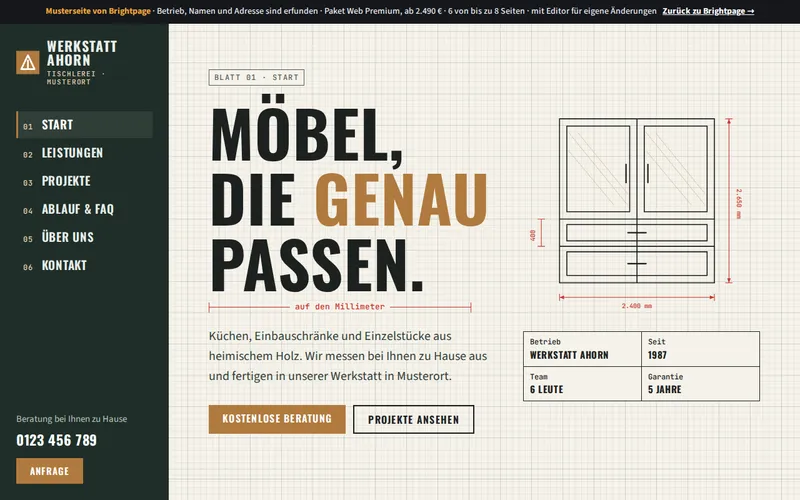
Task: Open Projekte in the sidebar menu
Action: (85, 181)
